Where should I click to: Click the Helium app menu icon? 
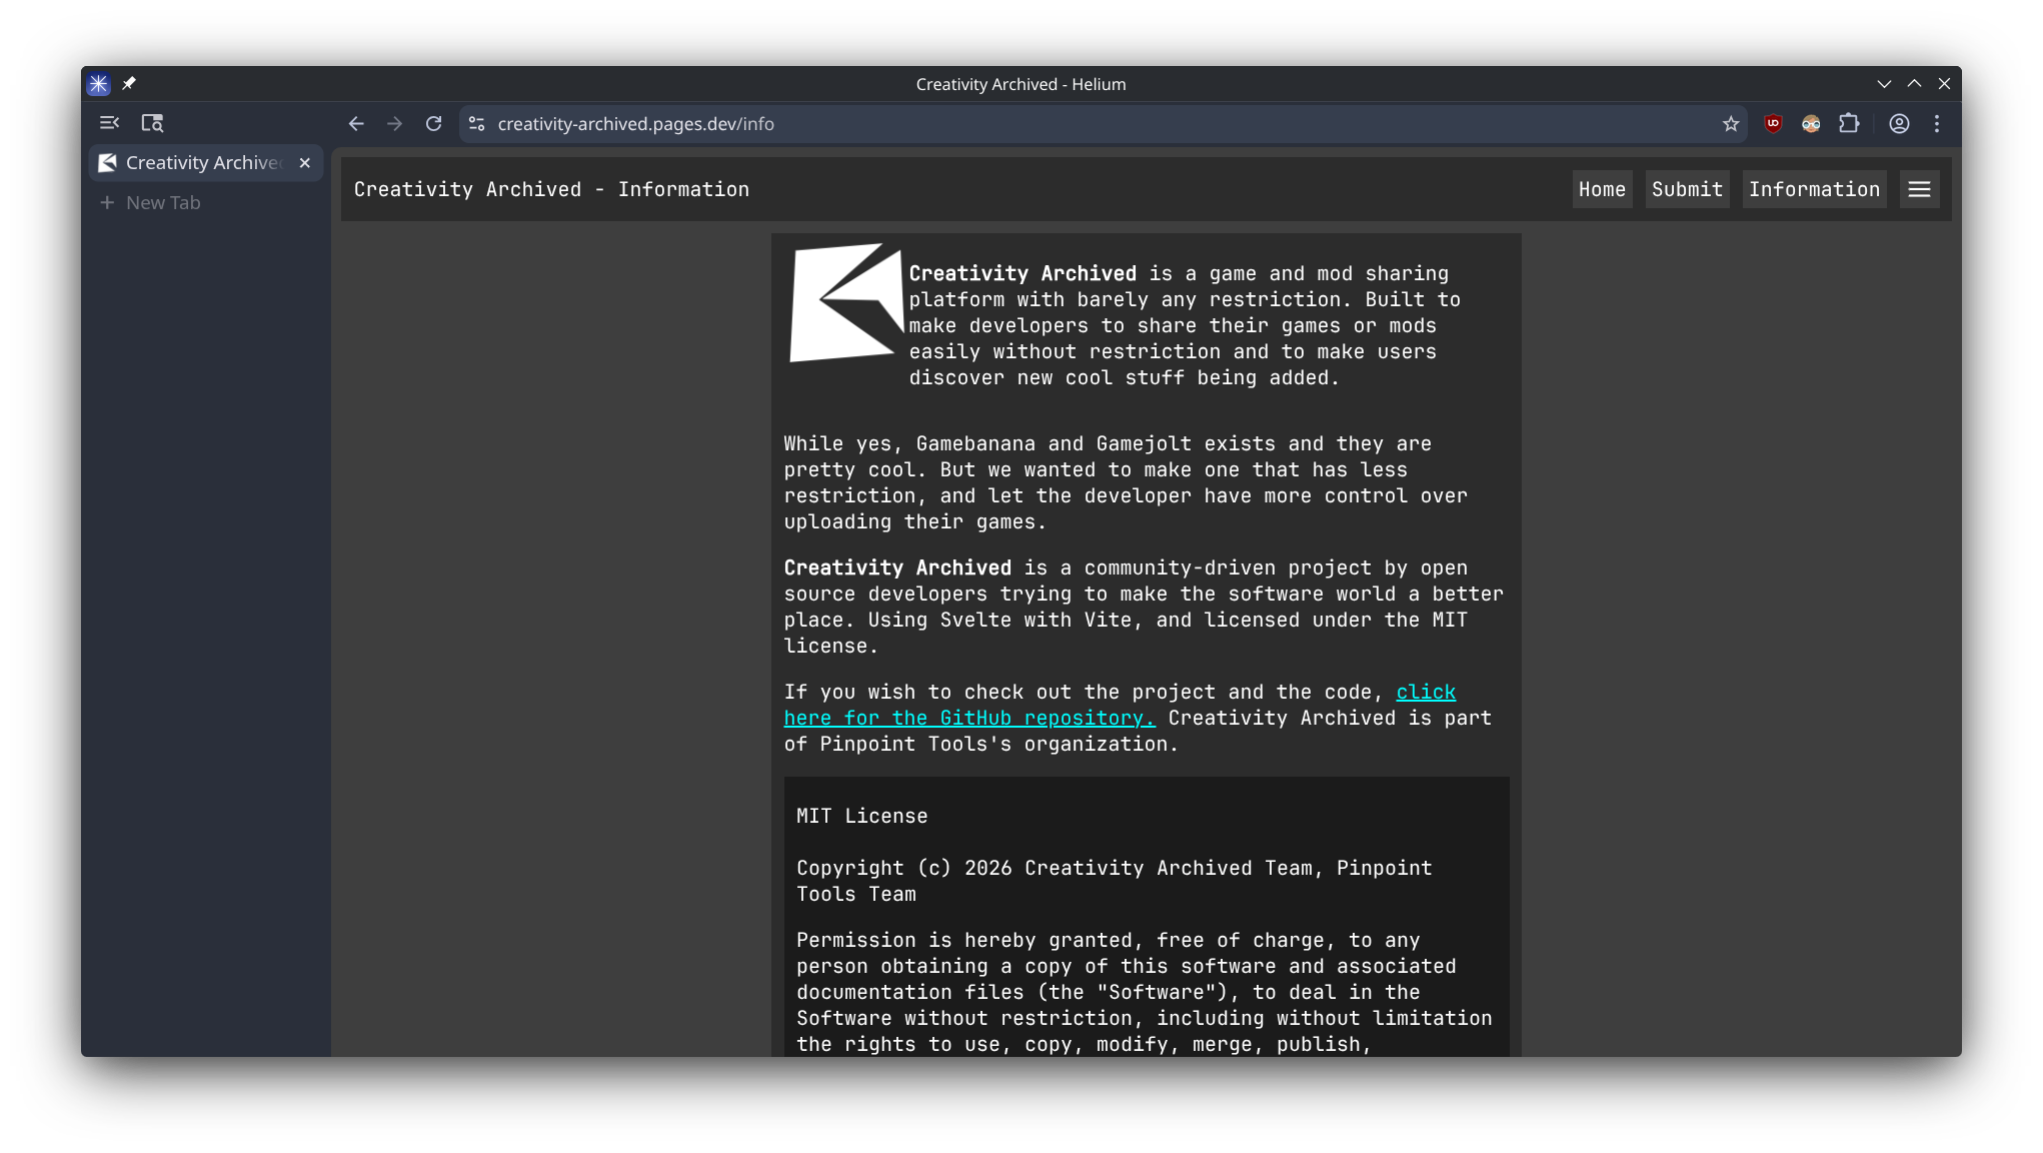pos(98,84)
